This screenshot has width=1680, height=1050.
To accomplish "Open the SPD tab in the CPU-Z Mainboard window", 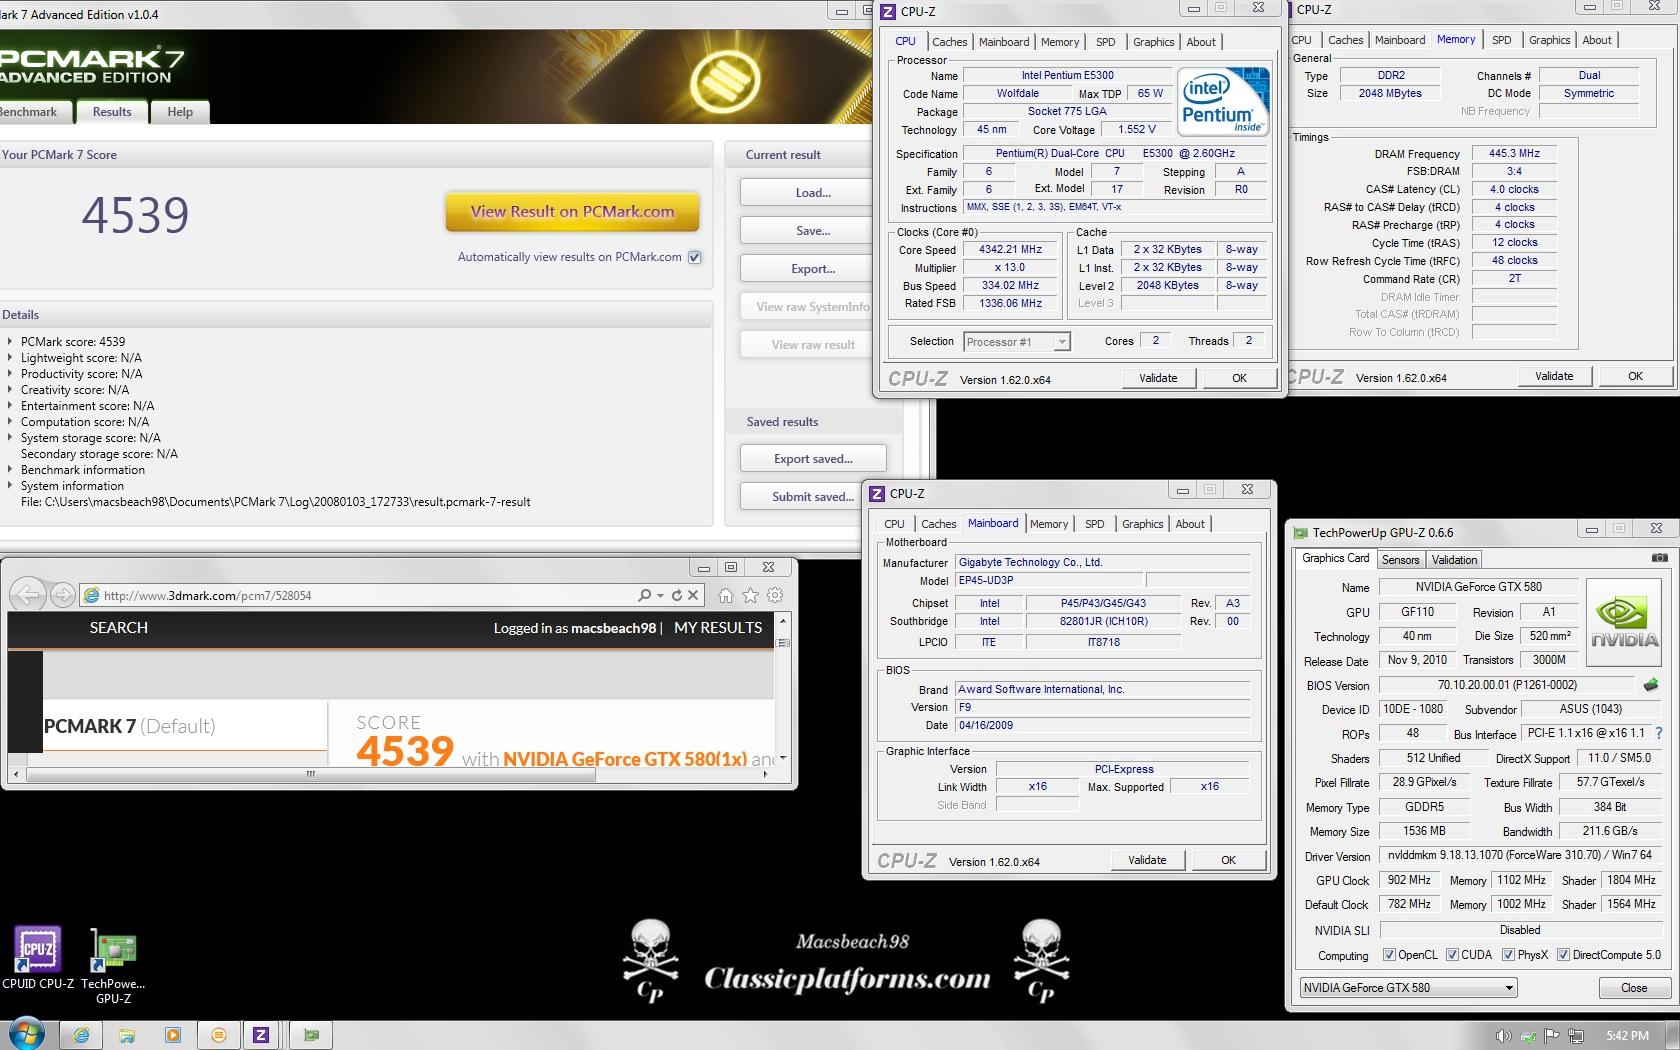I will pyautogui.click(x=1095, y=524).
